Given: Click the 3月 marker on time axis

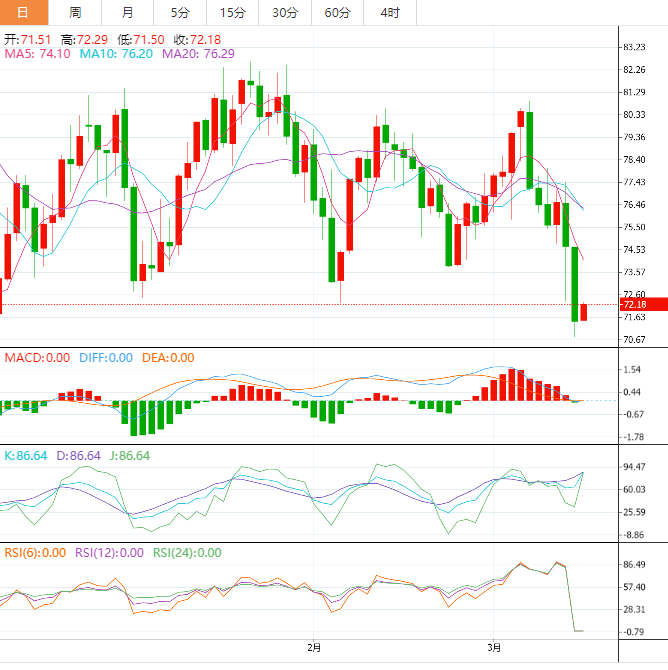Looking at the screenshot, I should (x=493, y=648).
